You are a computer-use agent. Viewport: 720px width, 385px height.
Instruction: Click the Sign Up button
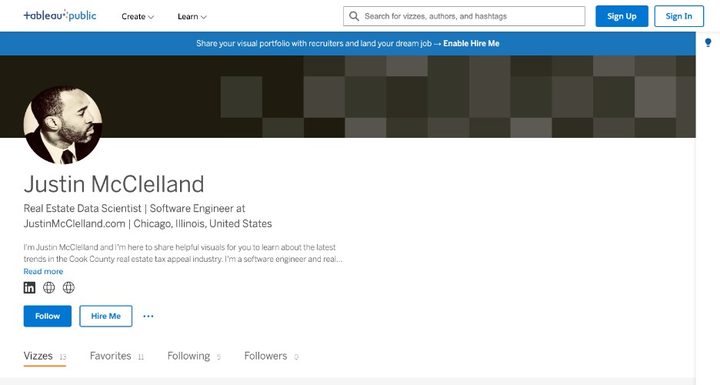pyautogui.click(x=622, y=16)
